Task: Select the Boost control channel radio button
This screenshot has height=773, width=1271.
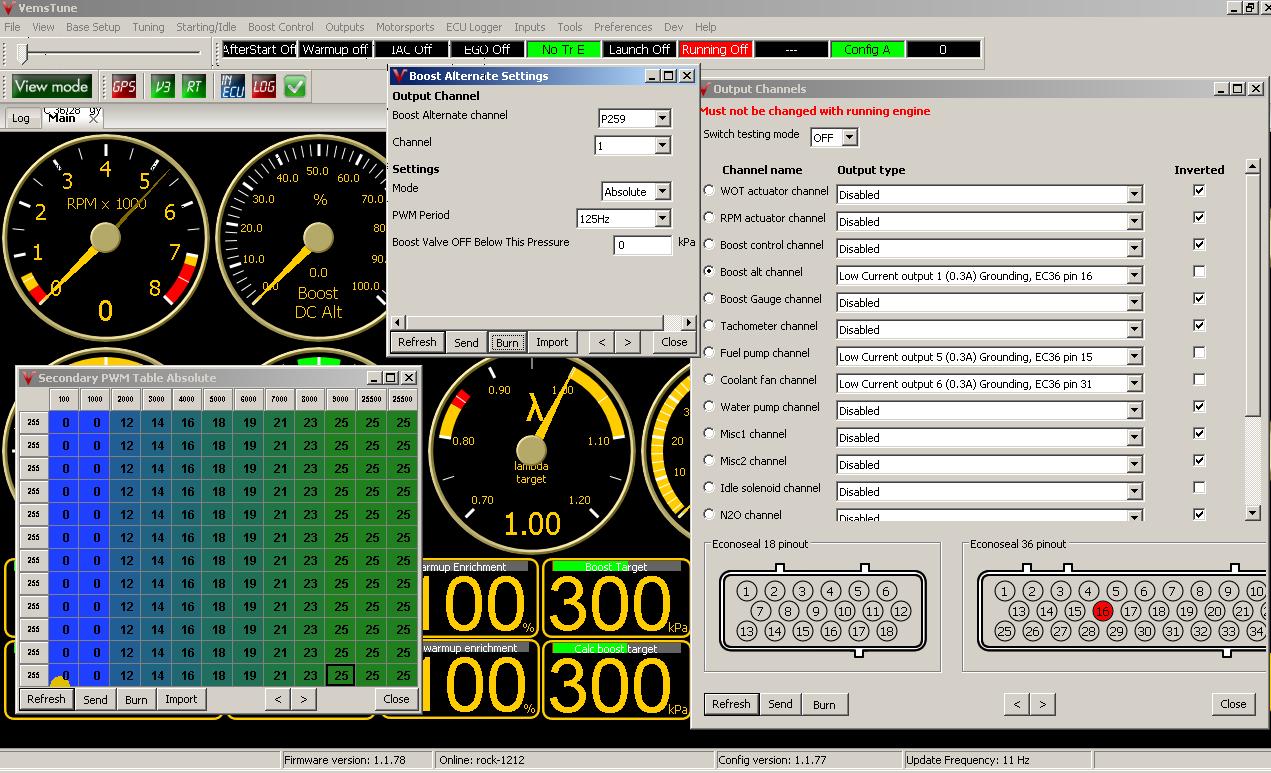Action: point(710,244)
